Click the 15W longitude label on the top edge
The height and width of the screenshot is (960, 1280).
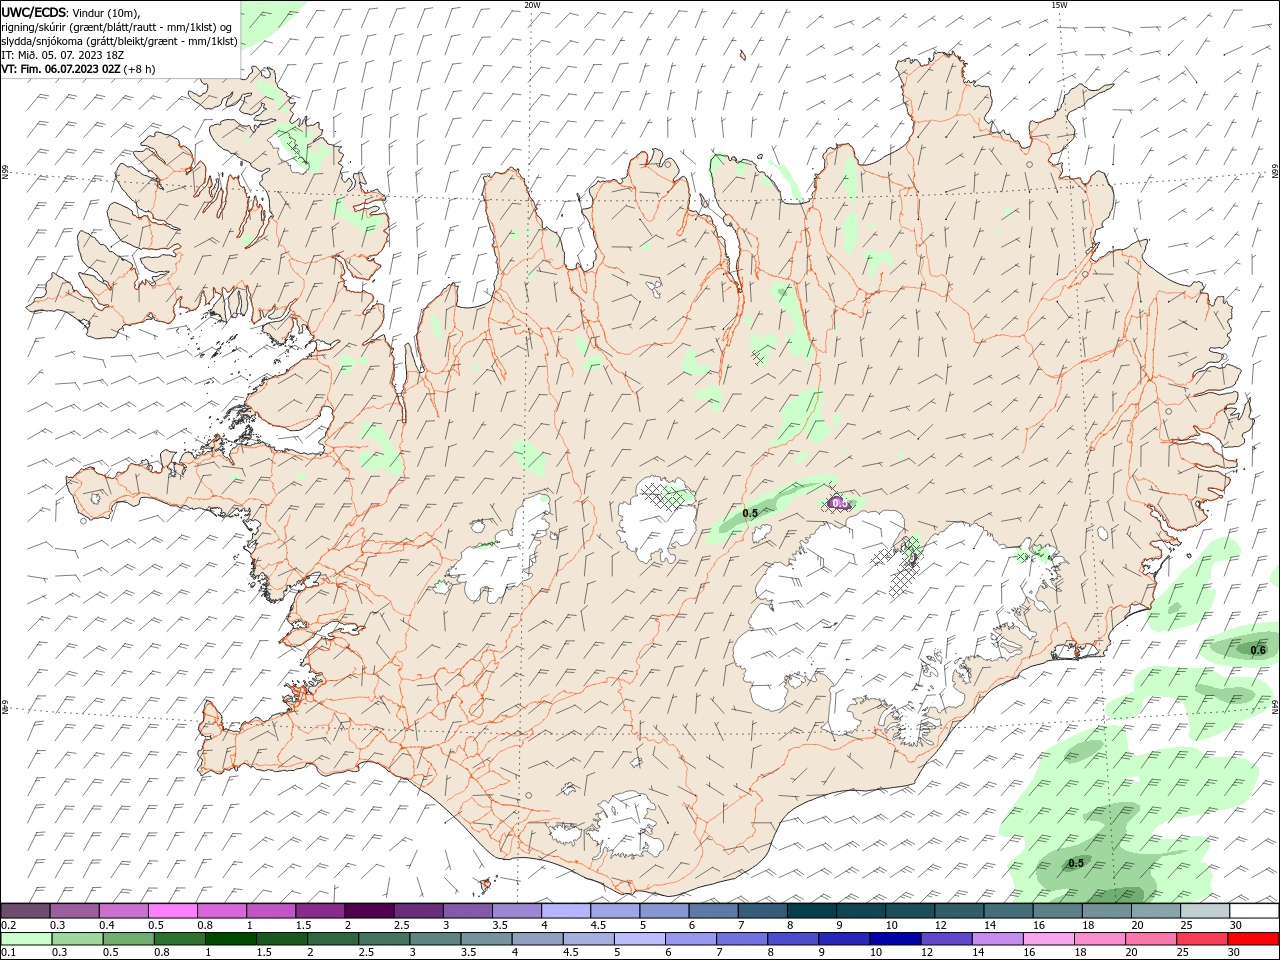[1059, 5]
